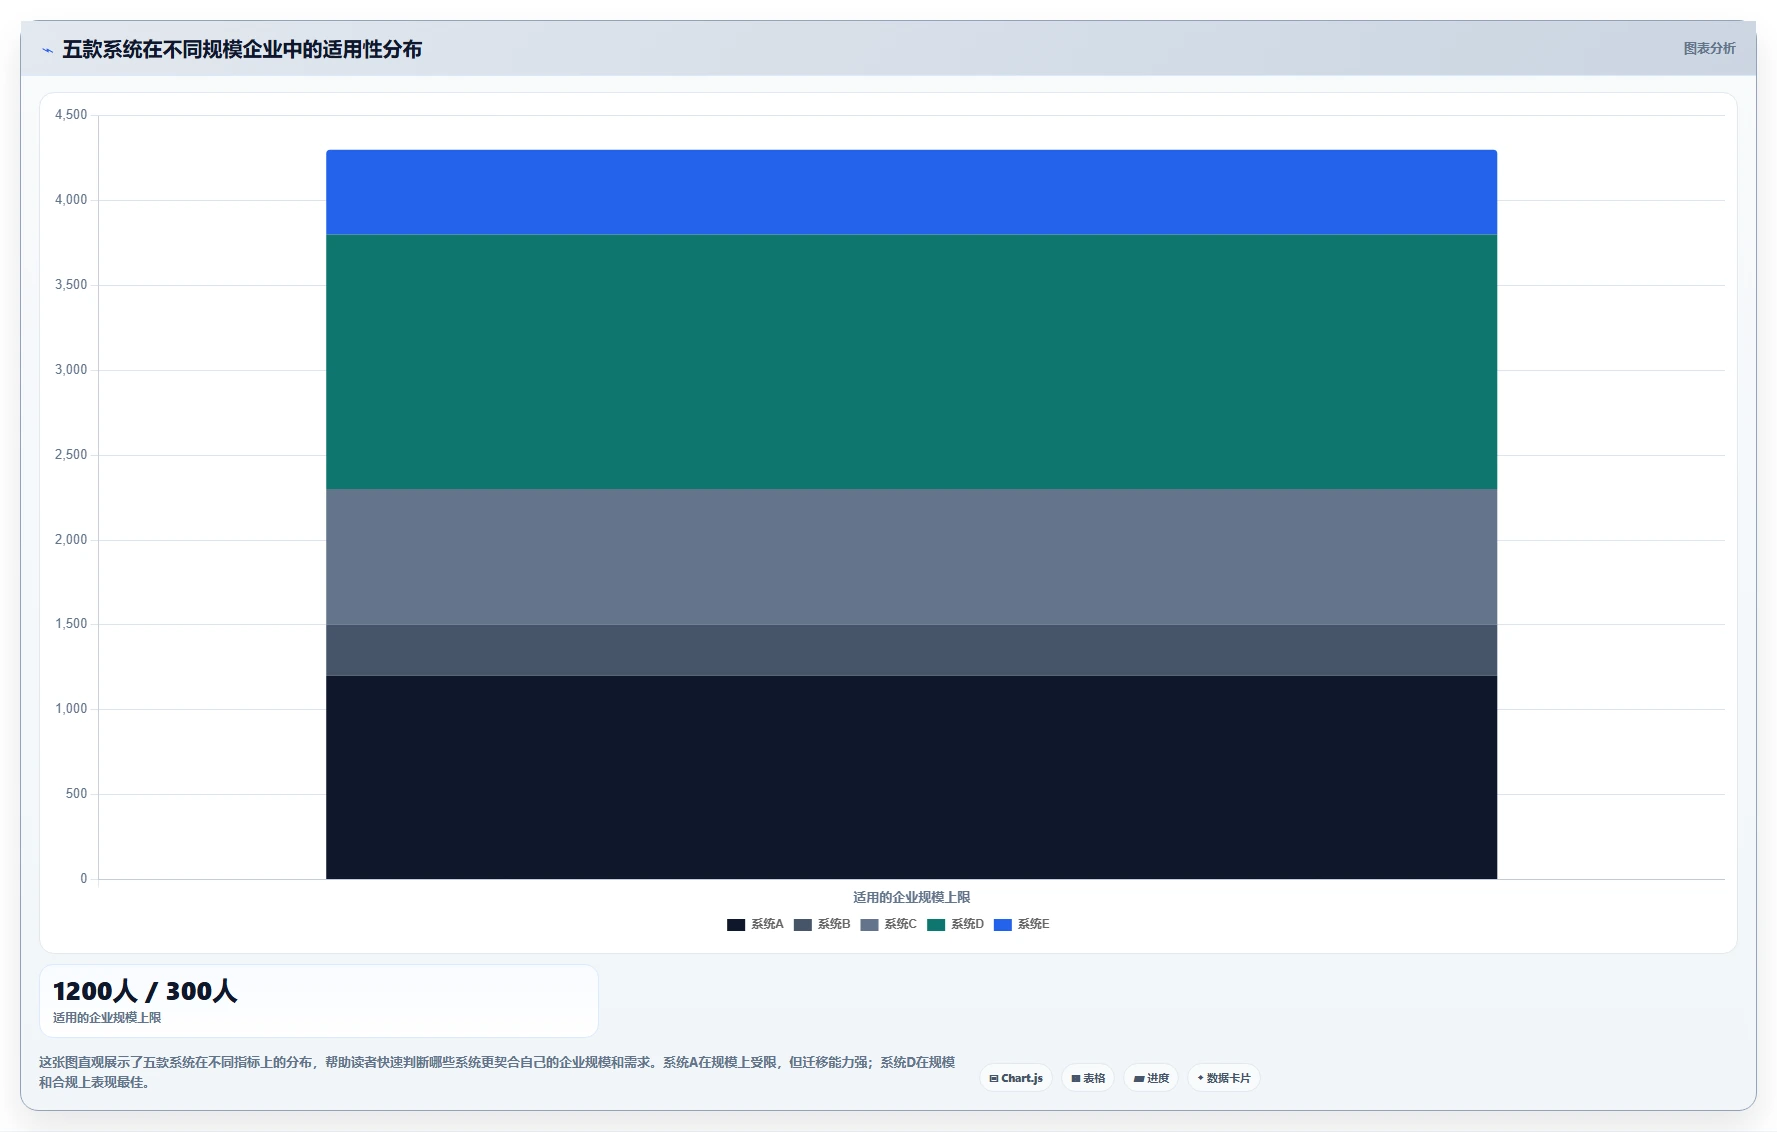1777x1132 pixels.
Task: Click the bright blue 系统E bar segment
Action: (911, 192)
